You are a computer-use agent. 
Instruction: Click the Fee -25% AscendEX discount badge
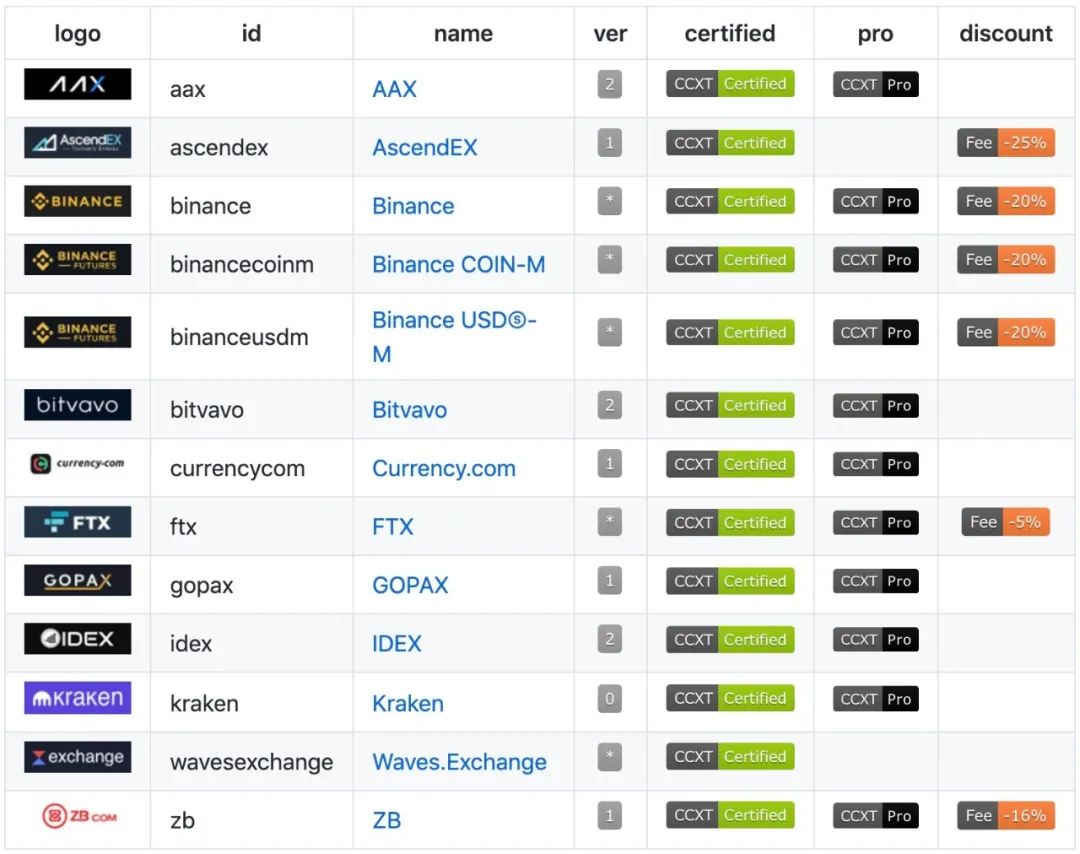point(1005,143)
